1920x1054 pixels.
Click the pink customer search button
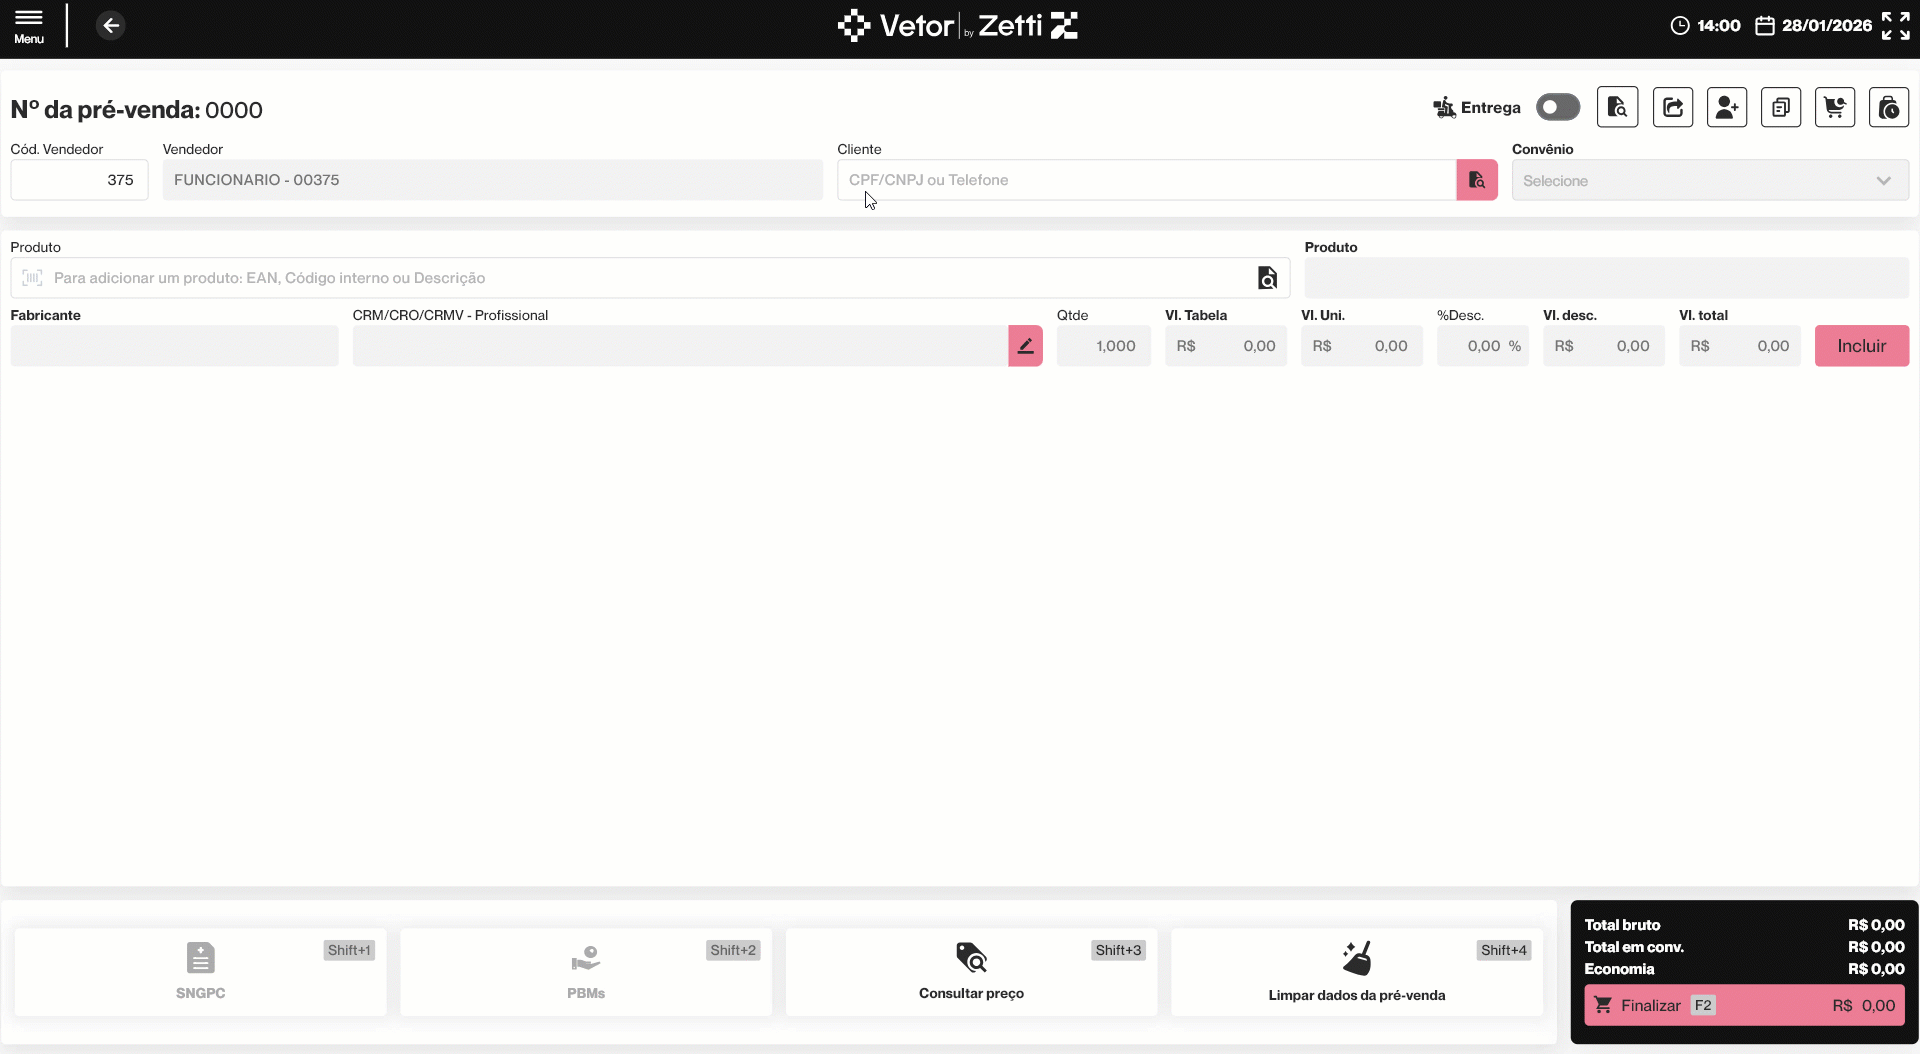click(x=1477, y=180)
